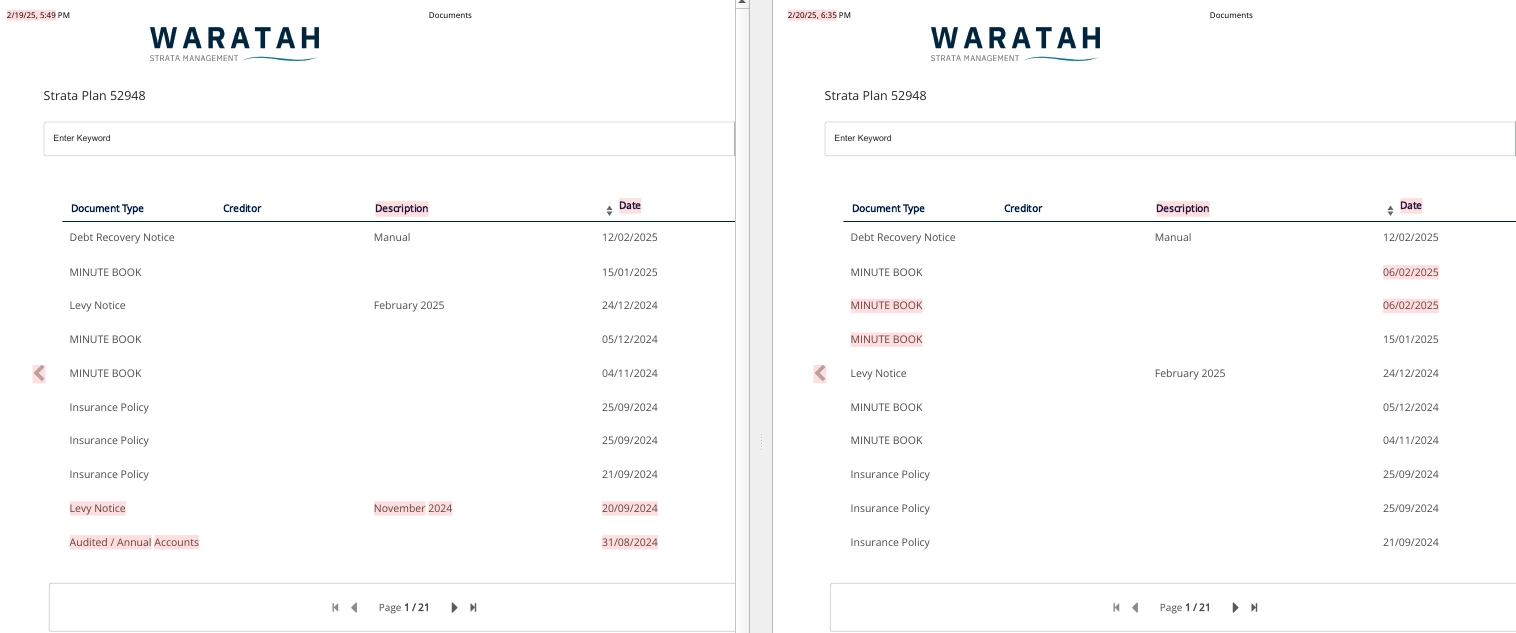Click 'February 2025' description in 2/20/25 document
Image resolution: width=1516 pixels, height=633 pixels.
1190,373
